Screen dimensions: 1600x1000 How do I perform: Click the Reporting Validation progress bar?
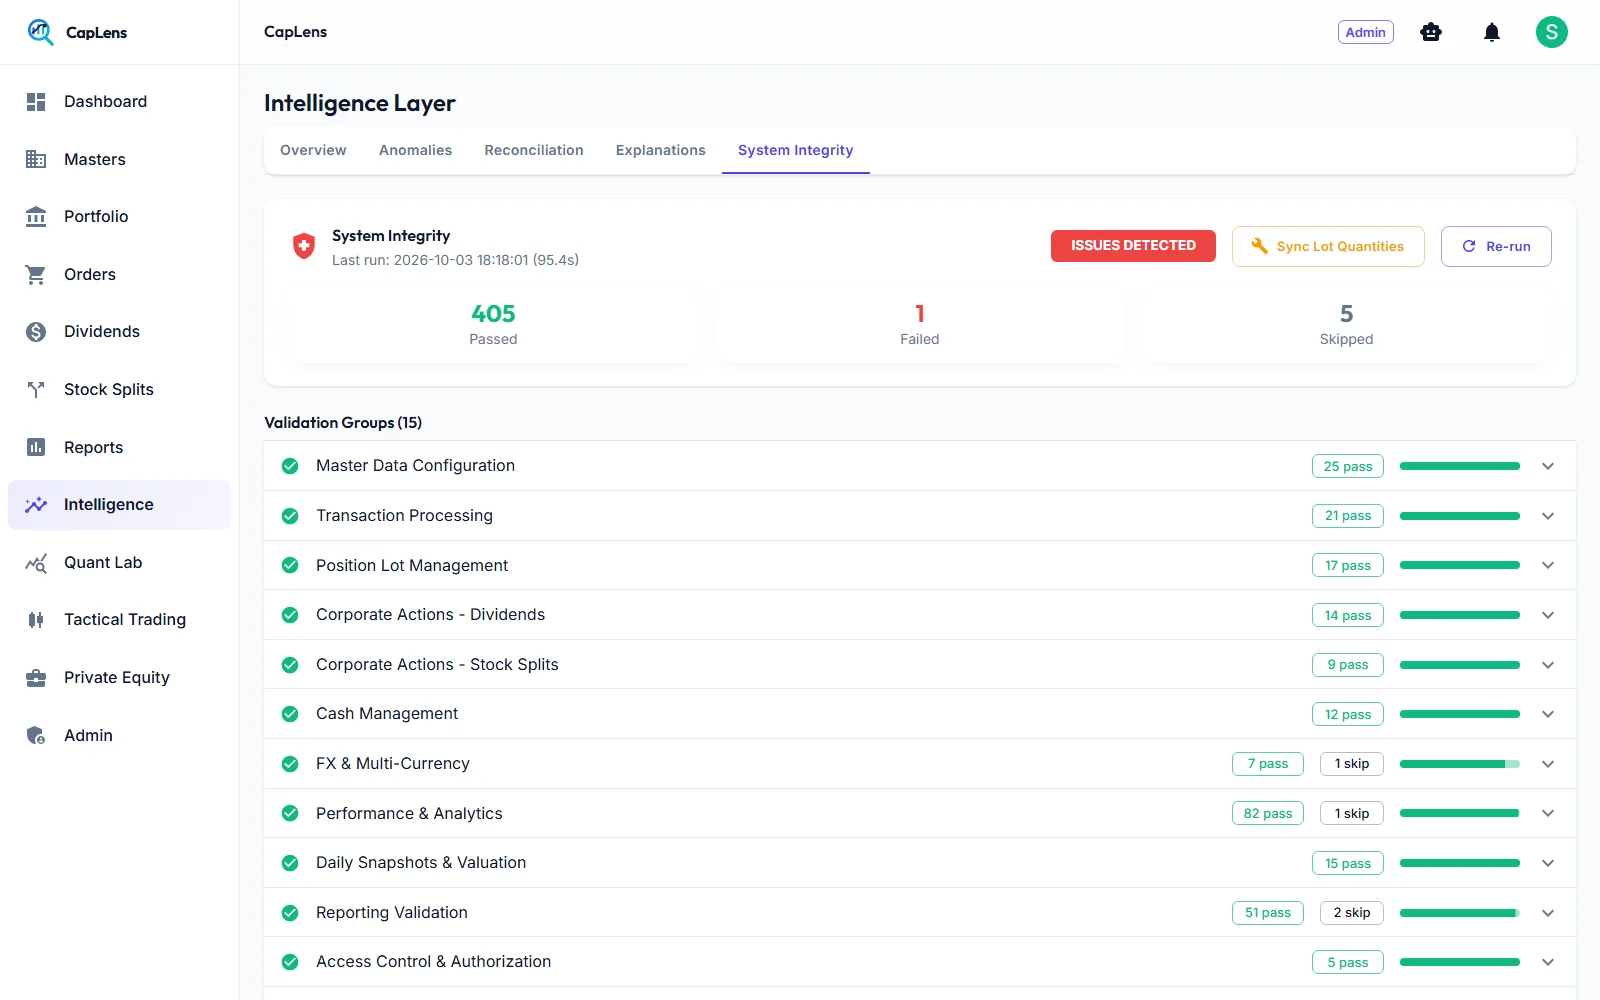[x=1460, y=913]
